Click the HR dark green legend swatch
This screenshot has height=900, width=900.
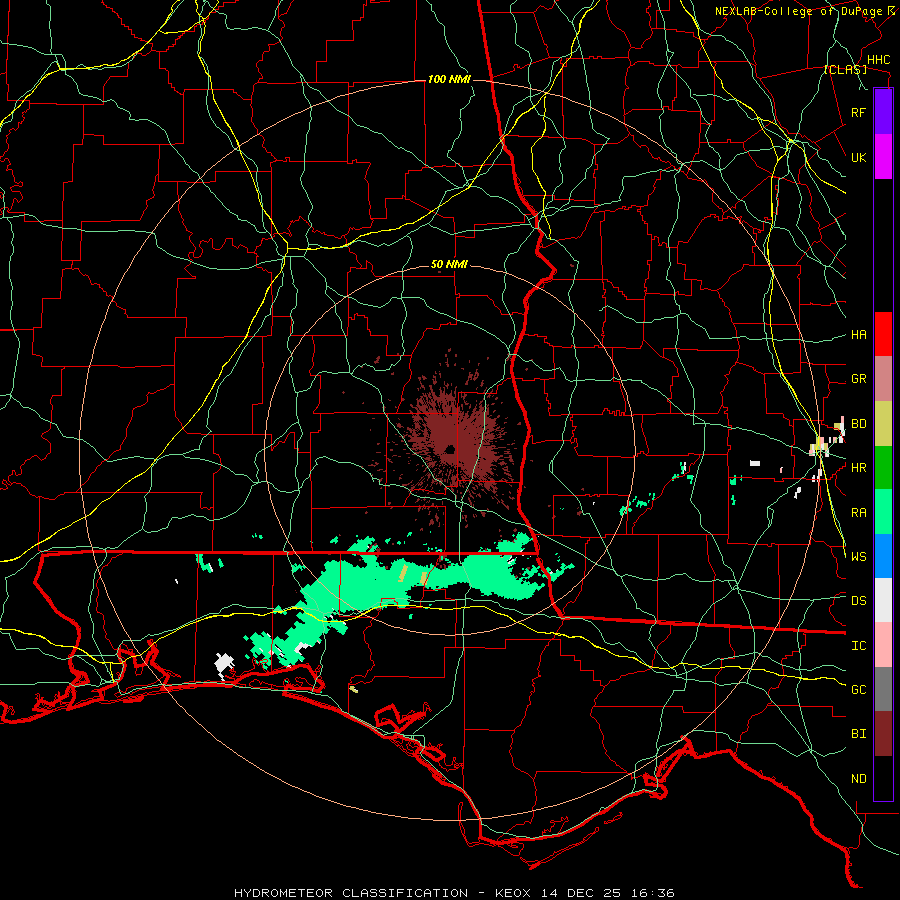click(x=883, y=468)
